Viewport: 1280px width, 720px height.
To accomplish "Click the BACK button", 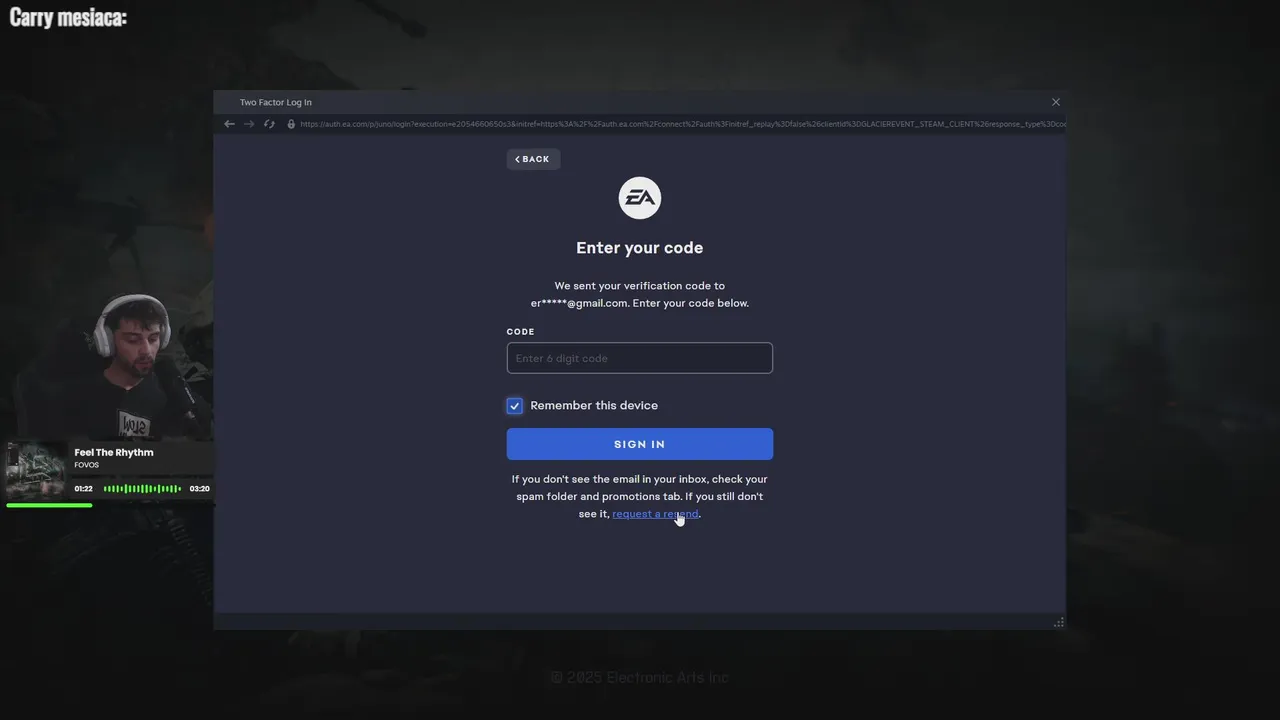I will click(533, 159).
